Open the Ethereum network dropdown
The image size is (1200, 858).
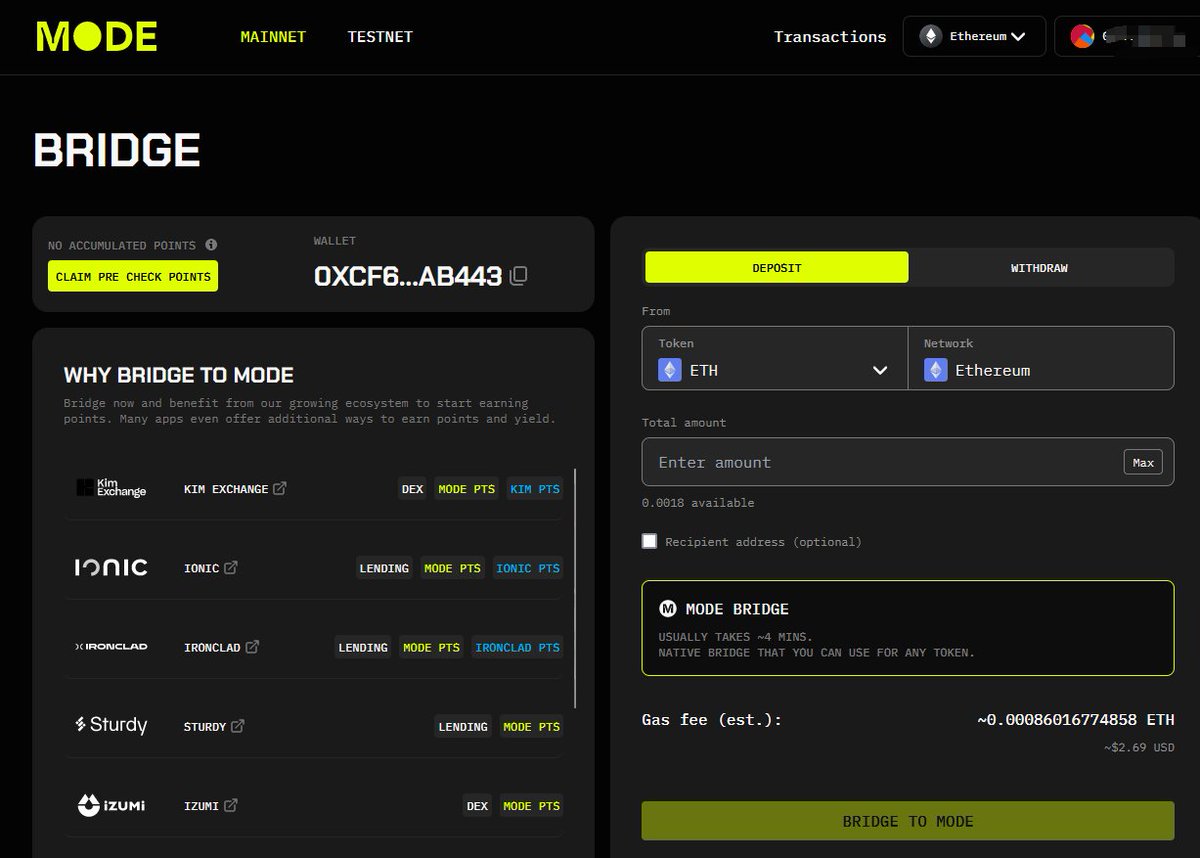point(974,36)
